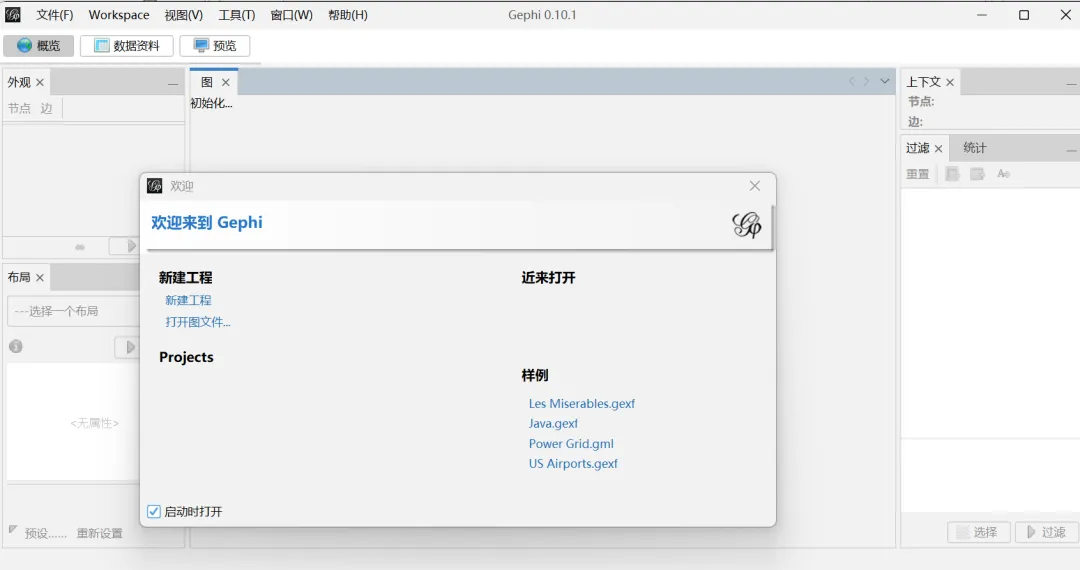Click the 重置 reset button in filters
The image size is (1080, 570).
point(917,174)
